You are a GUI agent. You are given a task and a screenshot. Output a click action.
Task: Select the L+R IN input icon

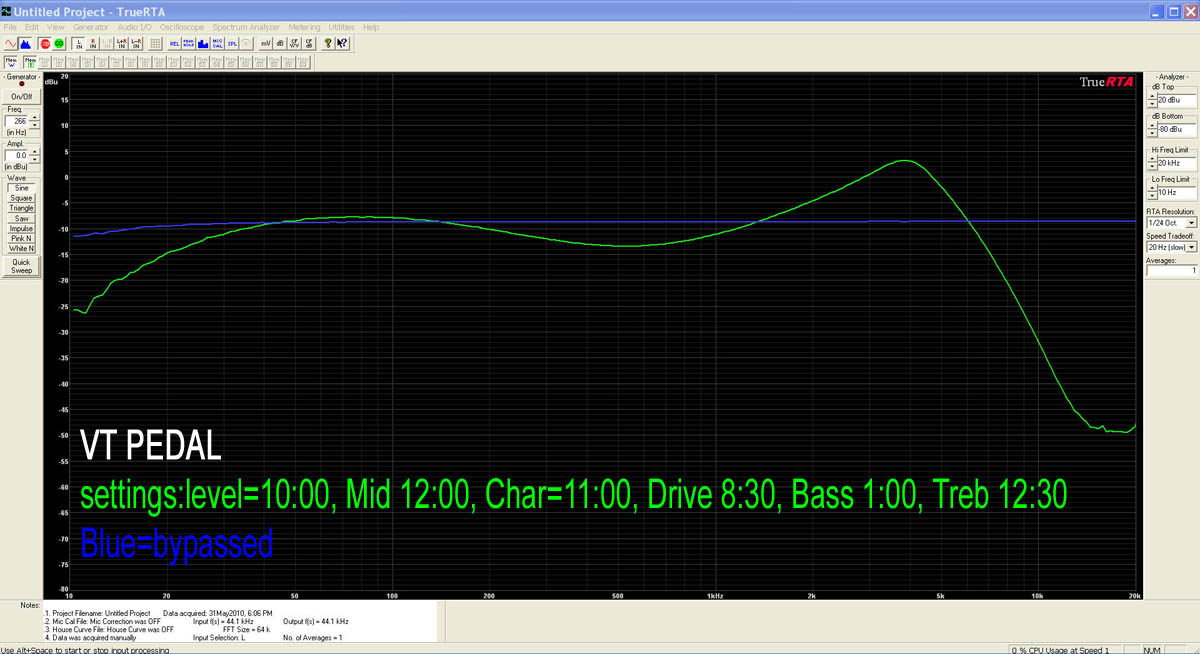[121, 43]
